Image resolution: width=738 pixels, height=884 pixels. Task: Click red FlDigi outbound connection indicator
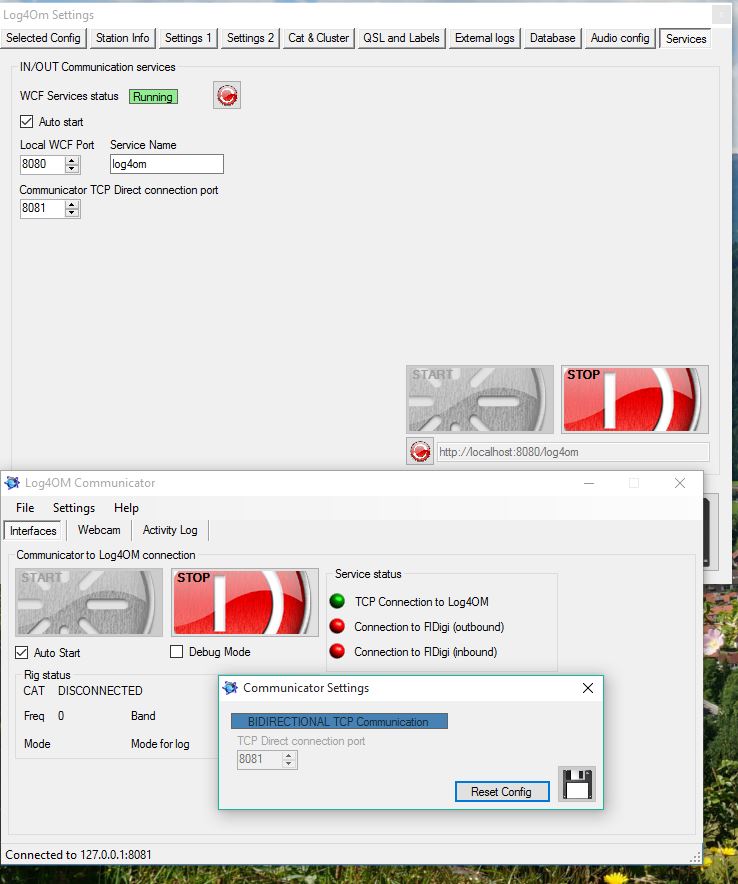click(x=337, y=626)
